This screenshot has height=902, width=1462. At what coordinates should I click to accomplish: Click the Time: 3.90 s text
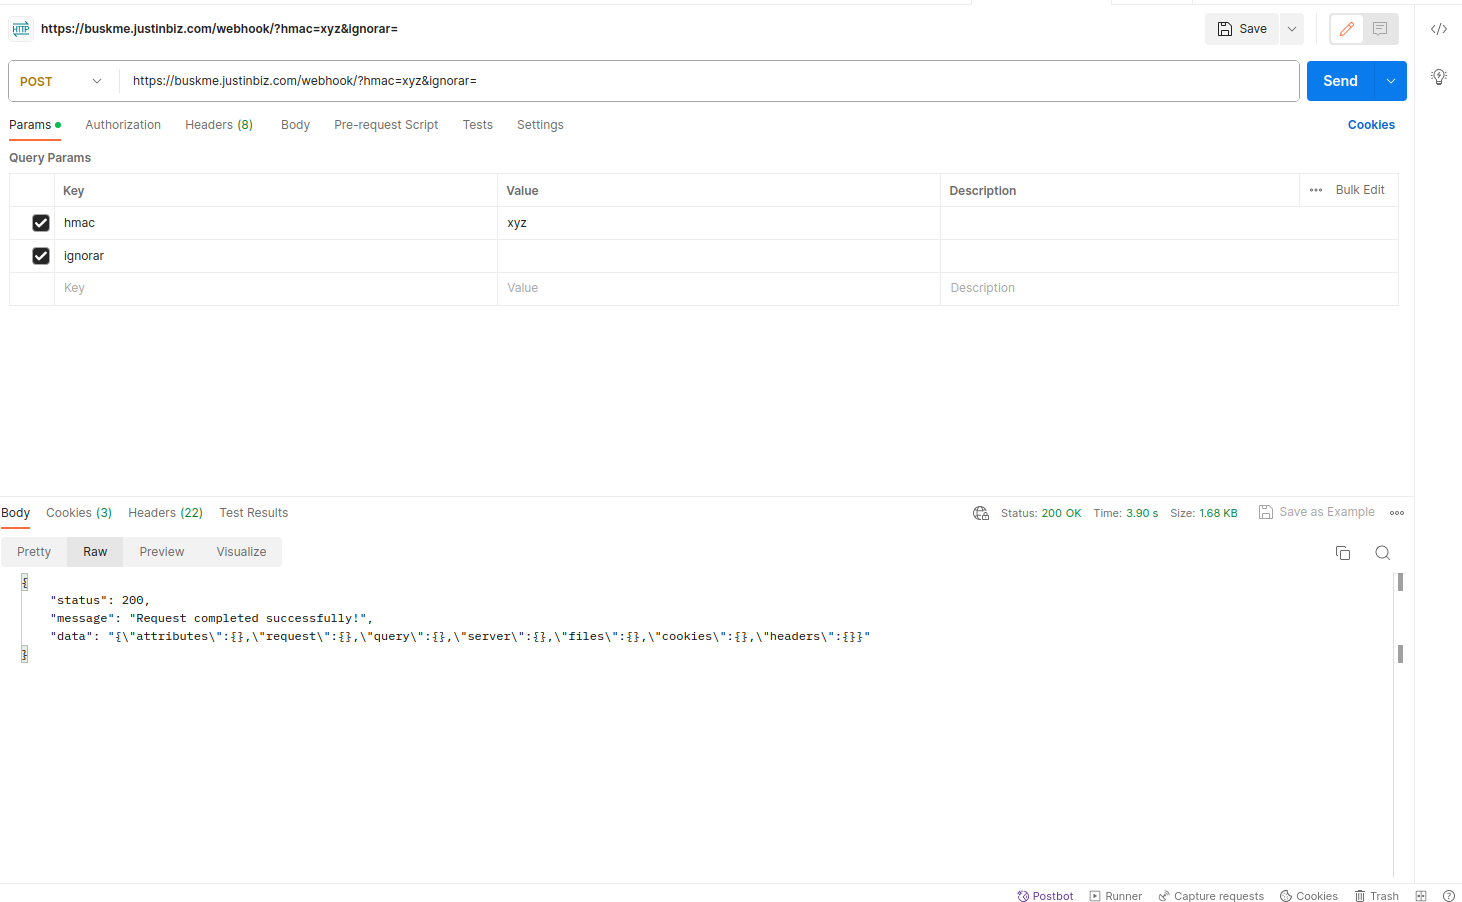[x=1126, y=513]
